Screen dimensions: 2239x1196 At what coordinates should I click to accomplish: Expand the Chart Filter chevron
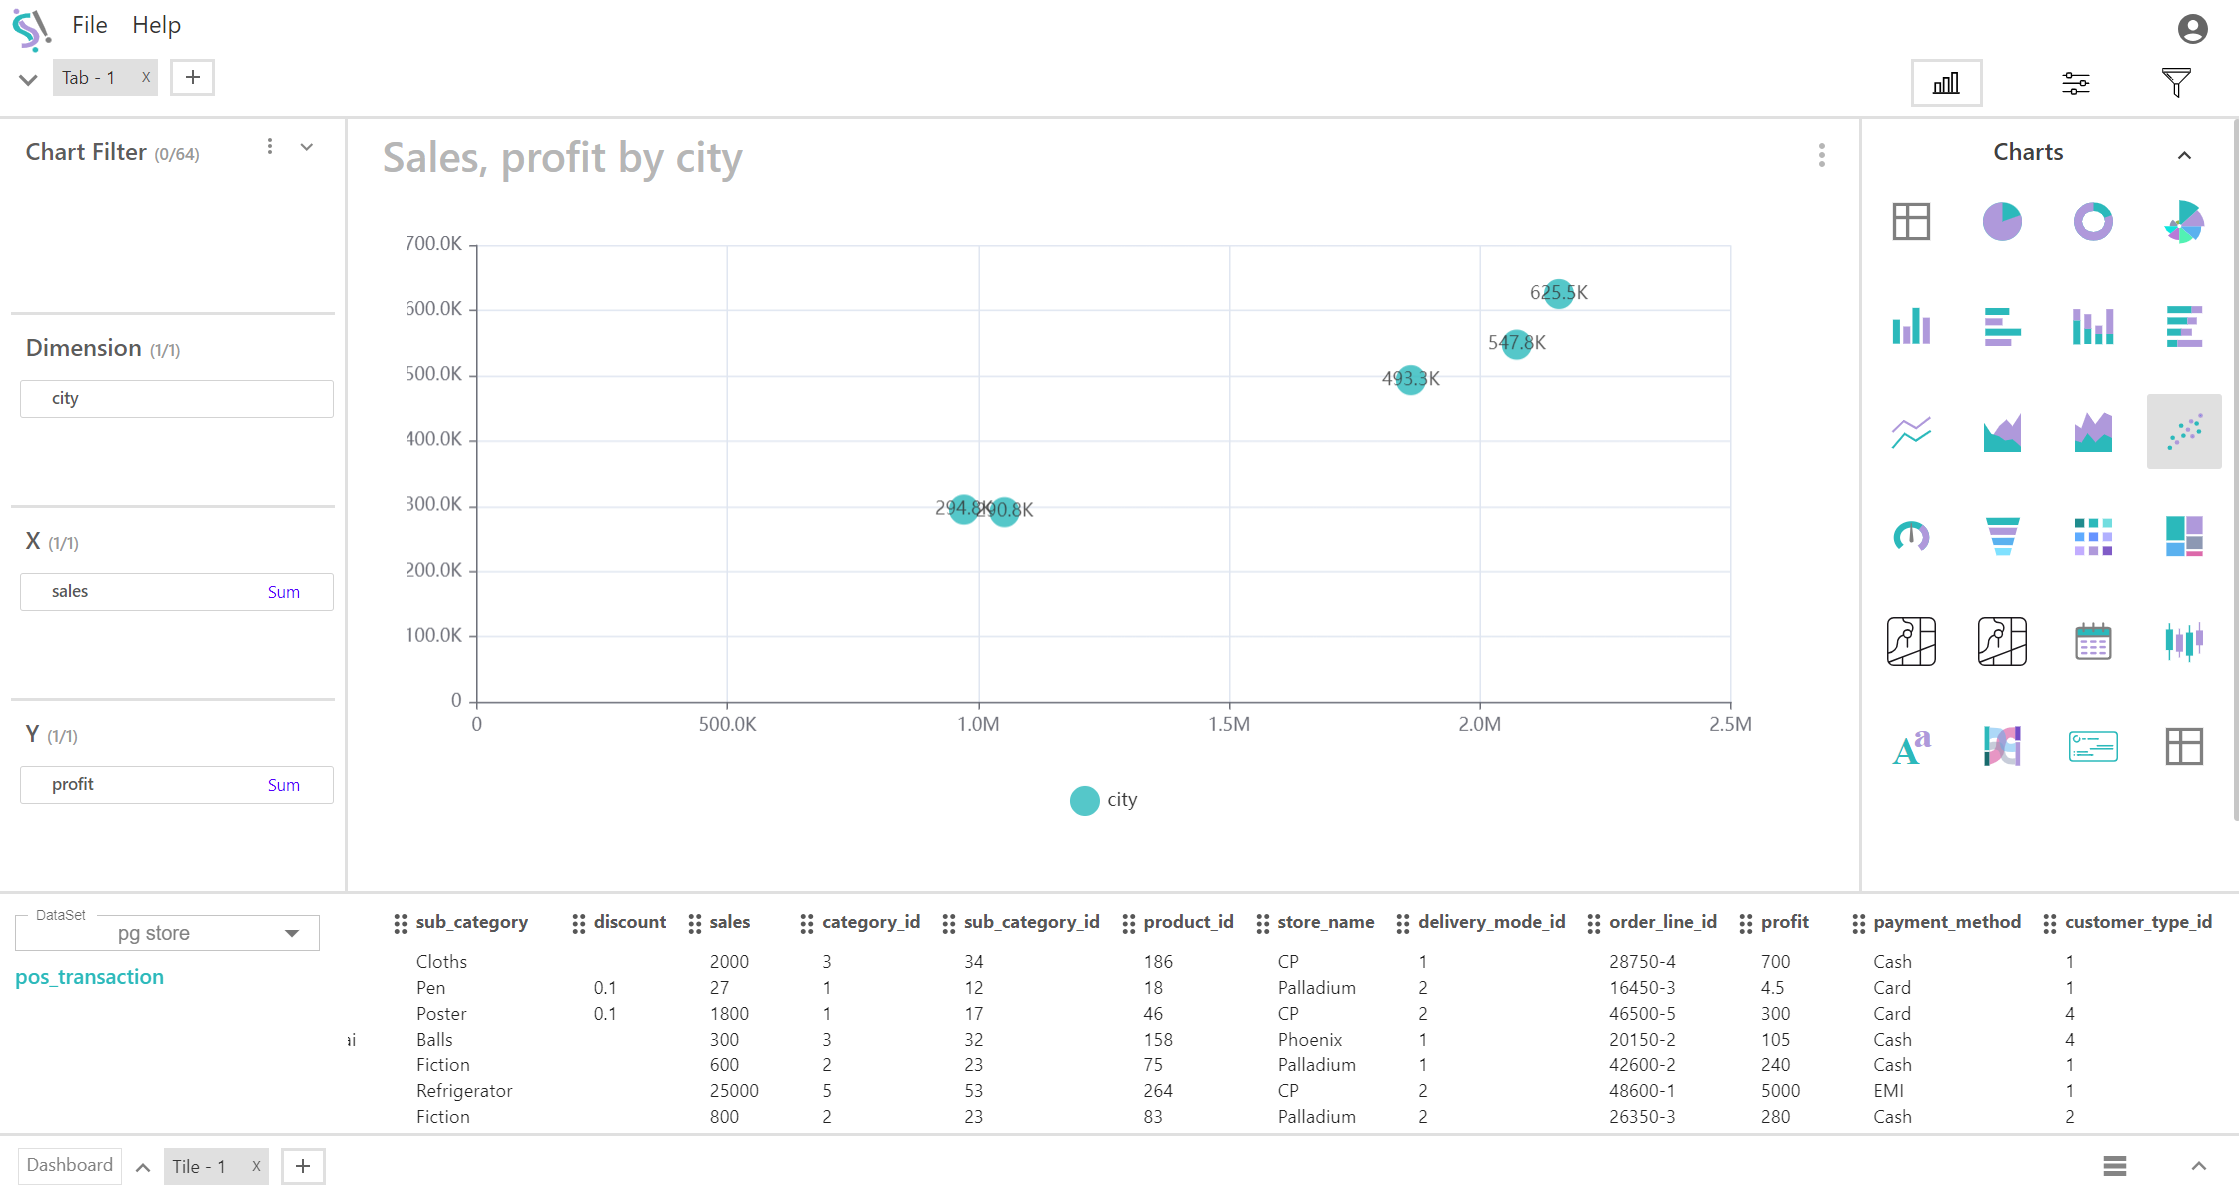click(307, 148)
